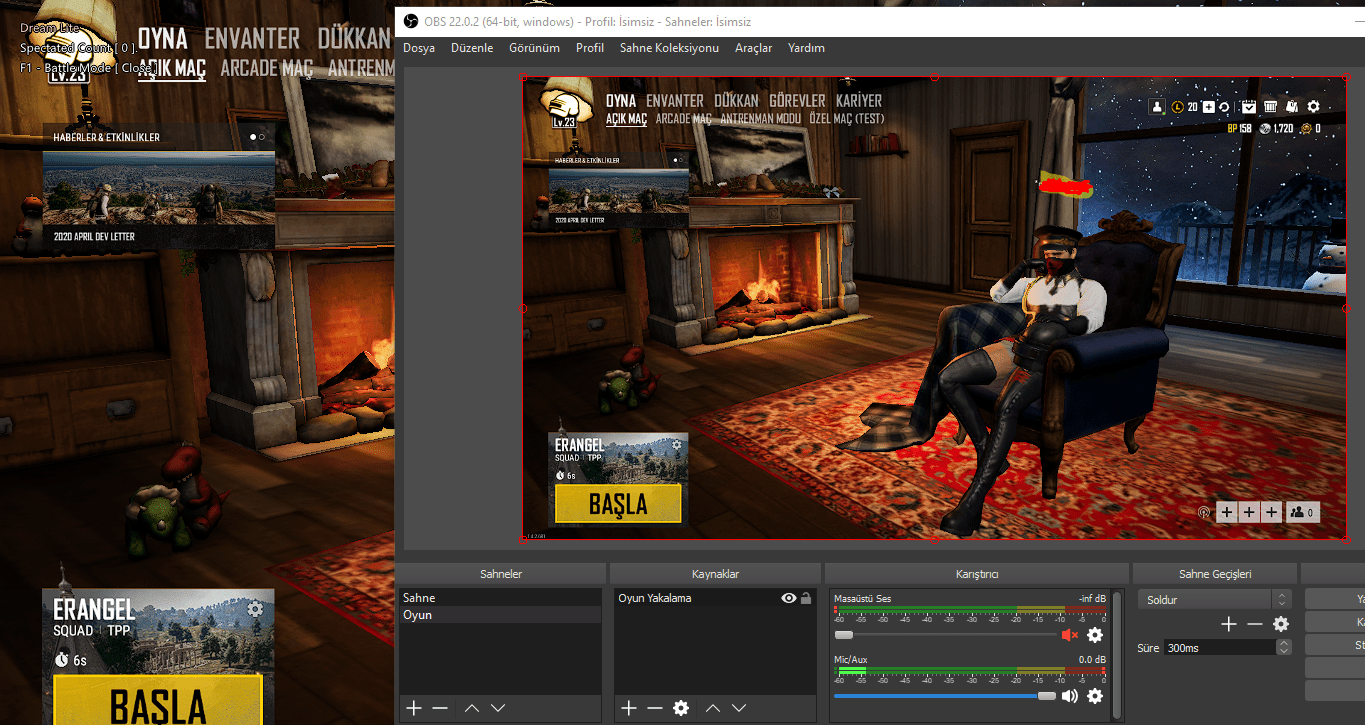Select ENVANTER tab in OBS preview
This screenshot has height=725, width=1365.
(x=675, y=101)
